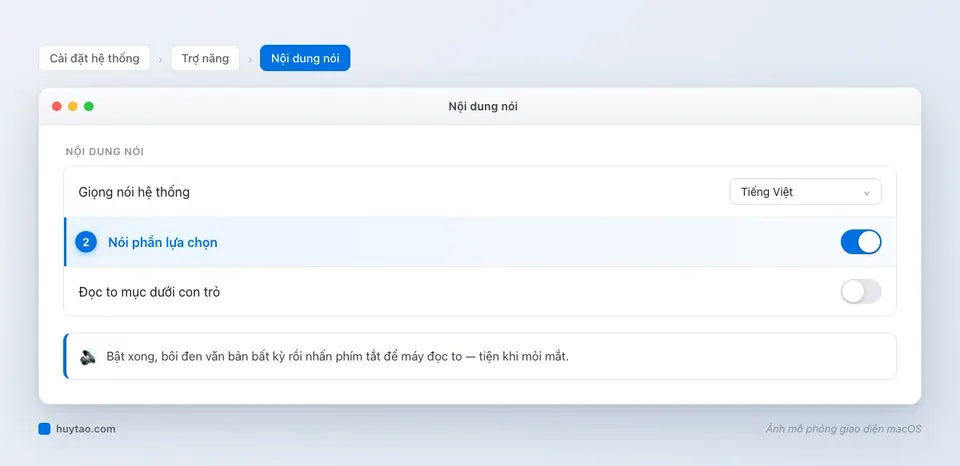Viewport: 960px width, 466px height.
Task: Enable Đọc to mục dưới con trỏ switch
Action: coord(861,291)
